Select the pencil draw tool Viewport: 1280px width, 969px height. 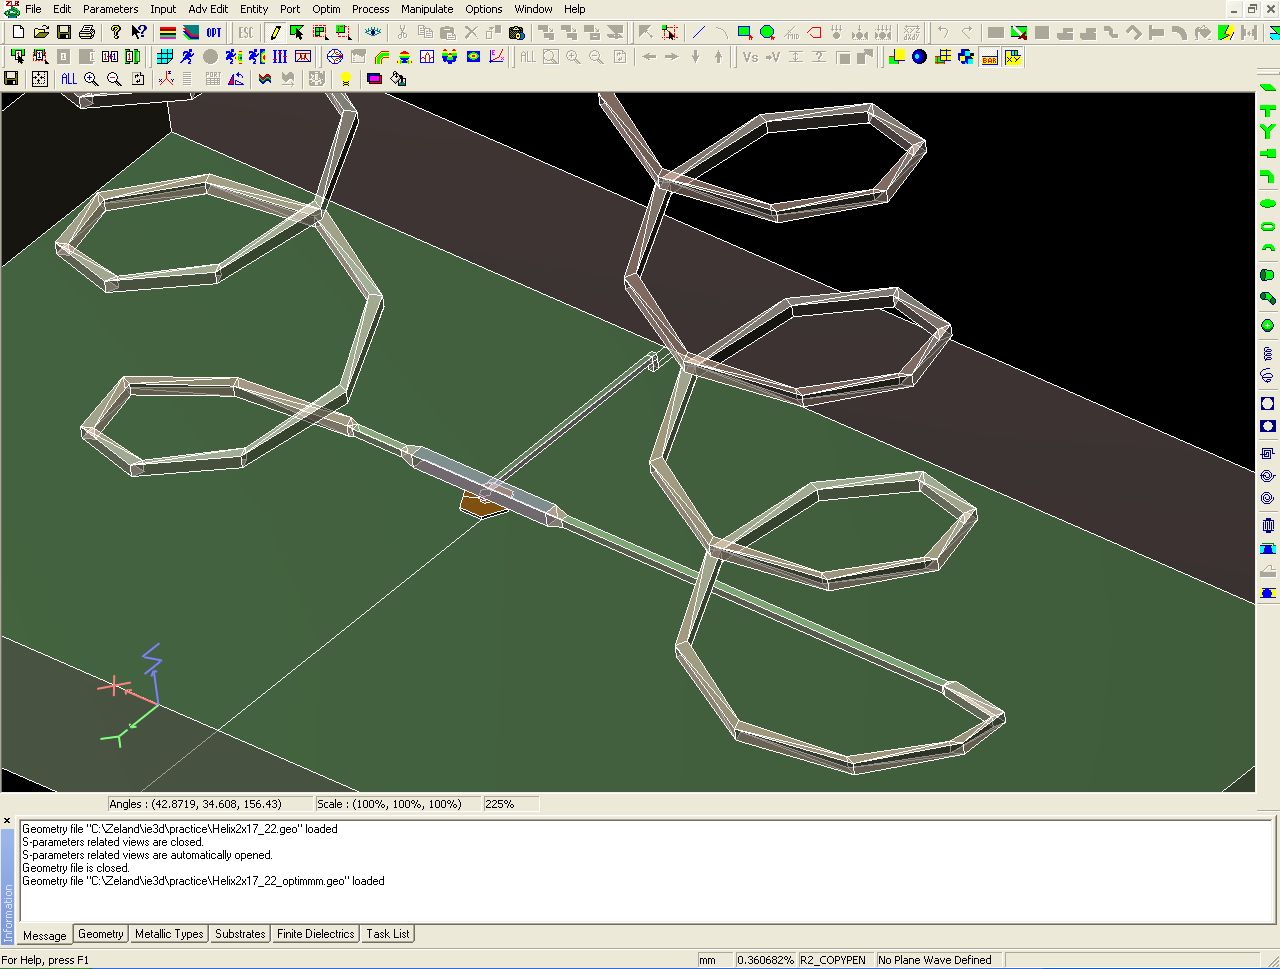tap(275, 33)
